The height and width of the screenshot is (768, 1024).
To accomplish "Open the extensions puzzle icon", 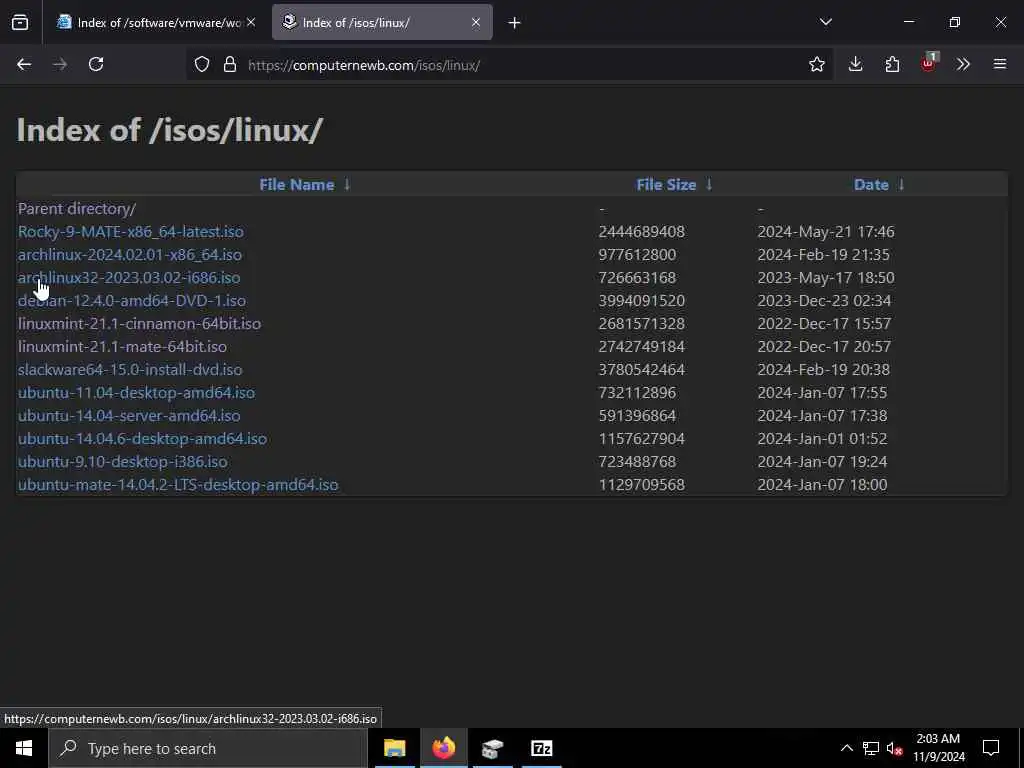I will point(892,64).
